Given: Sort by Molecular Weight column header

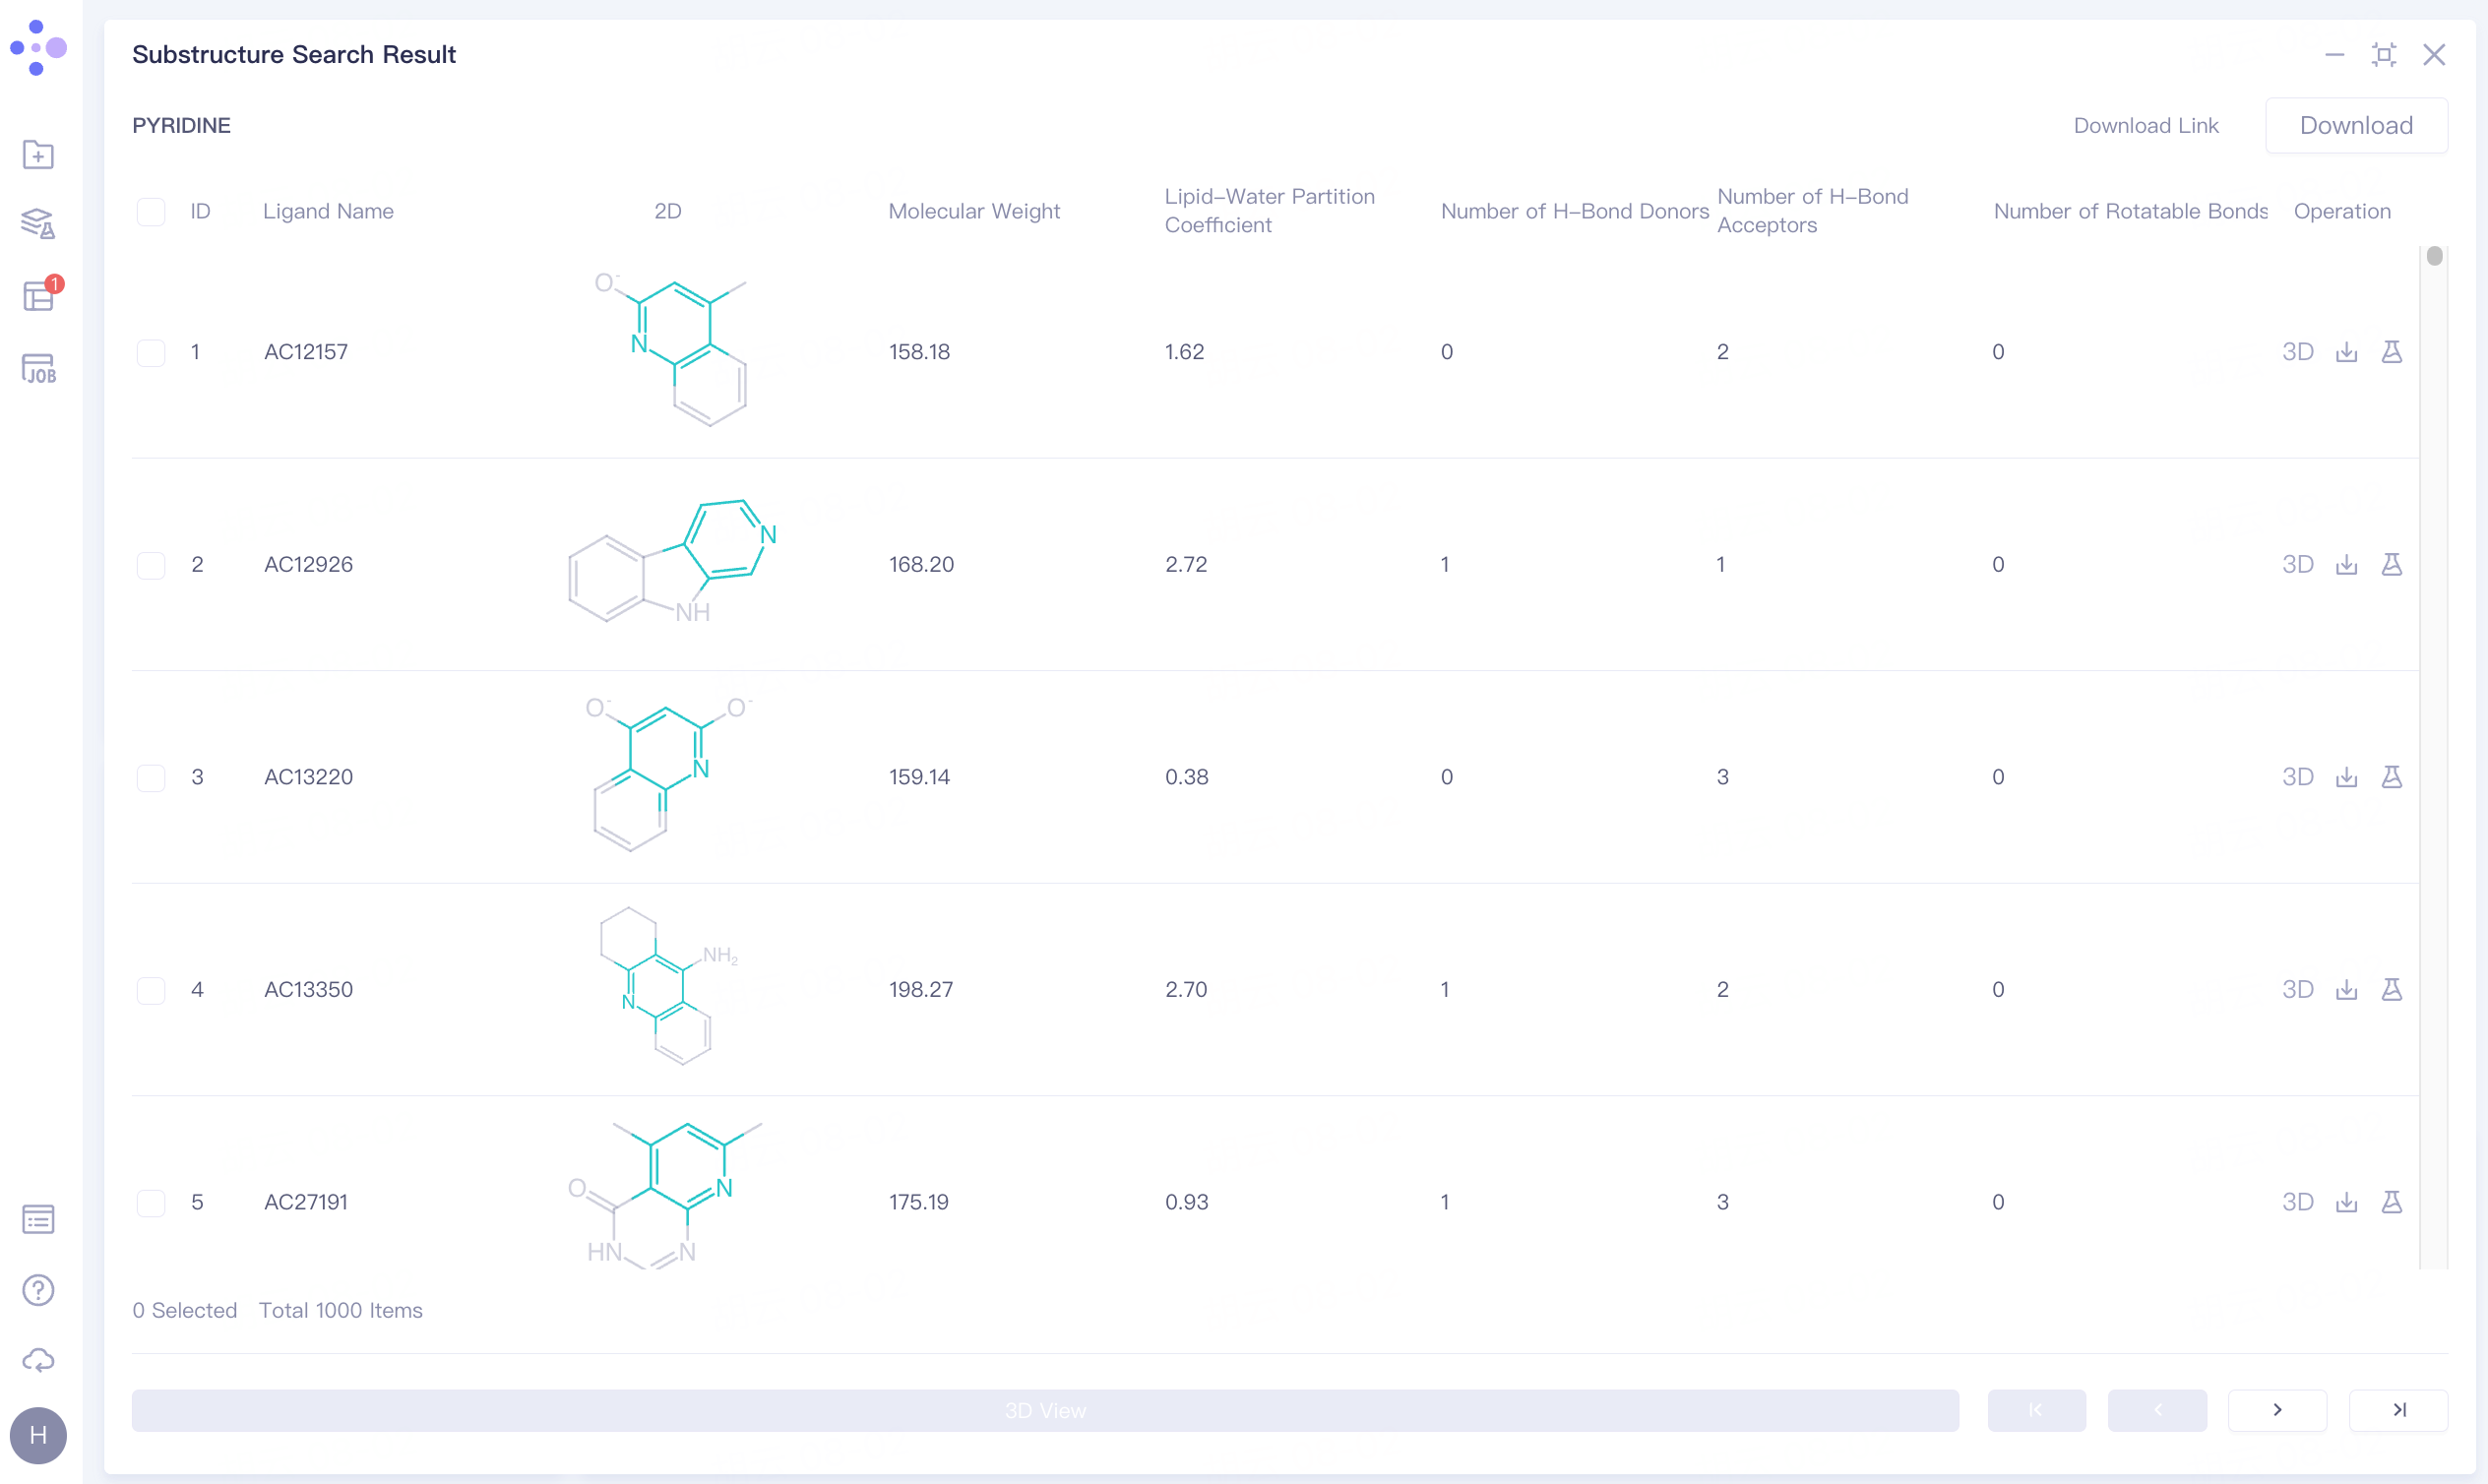Looking at the screenshot, I should (974, 212).
